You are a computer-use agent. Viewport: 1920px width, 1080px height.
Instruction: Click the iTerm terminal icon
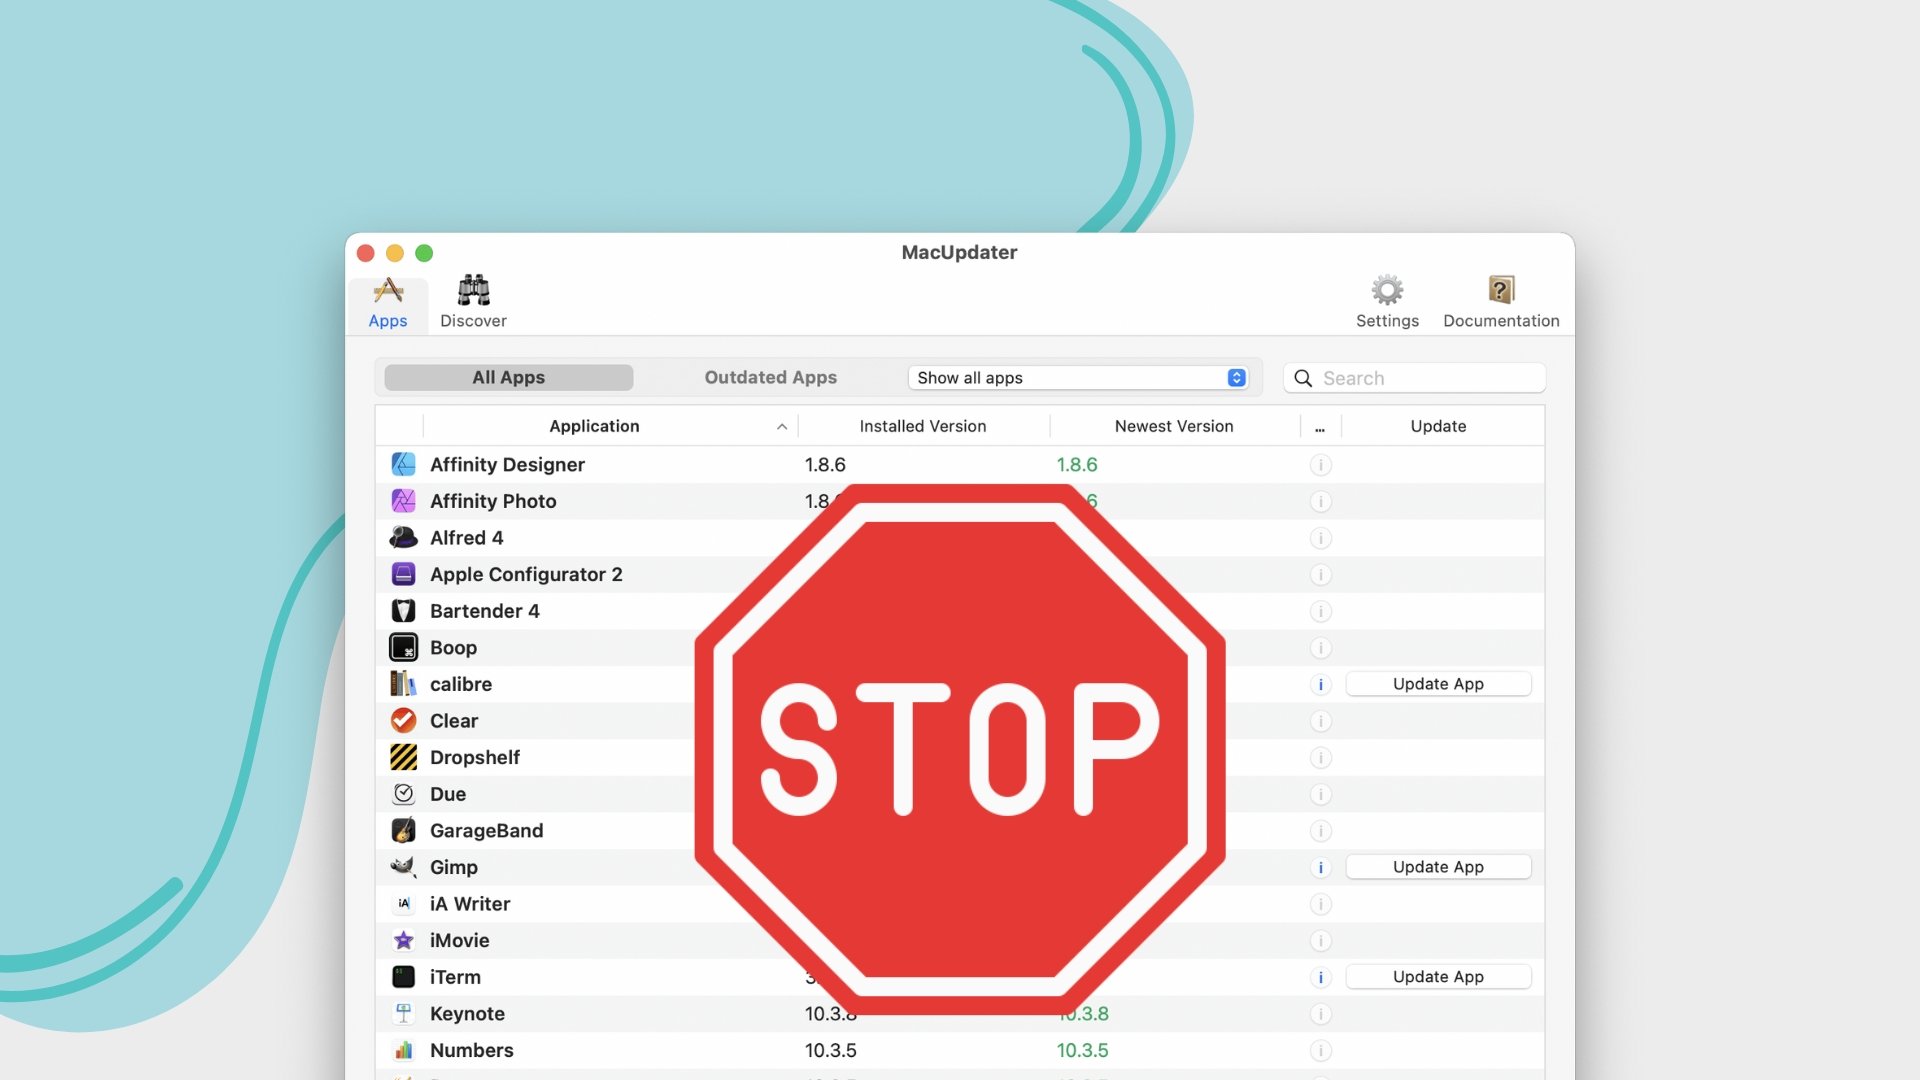coord(403,977)
